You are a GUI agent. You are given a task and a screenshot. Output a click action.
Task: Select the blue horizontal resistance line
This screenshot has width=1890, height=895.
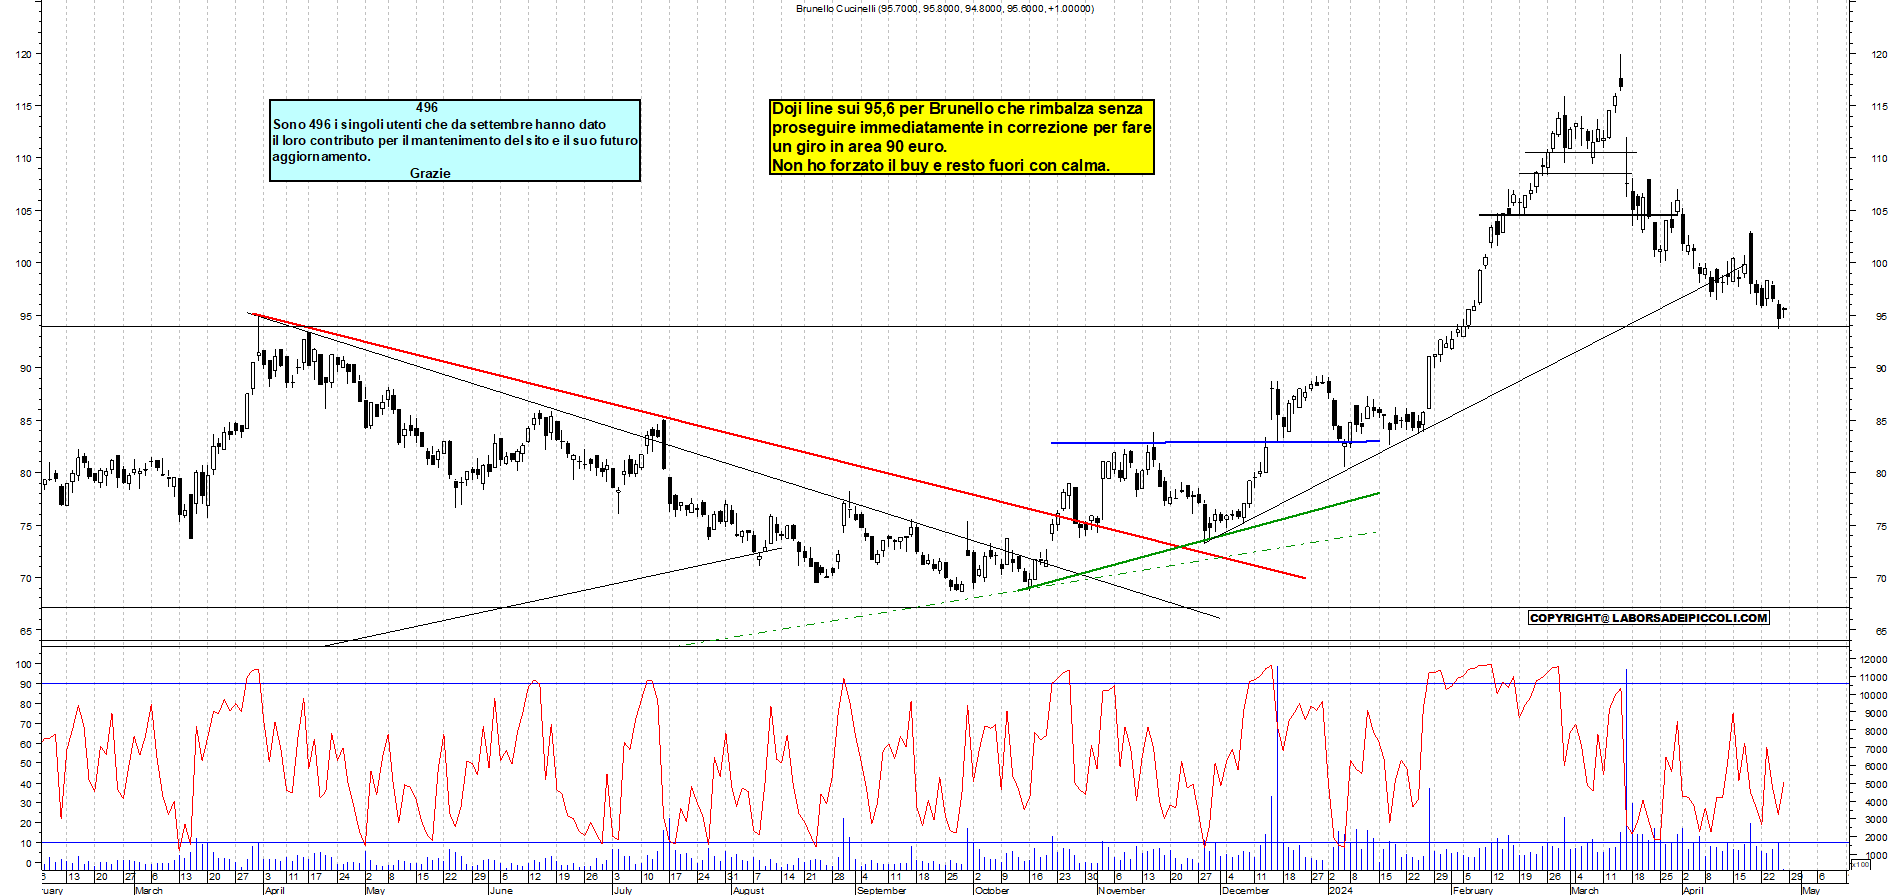pos(1215,442)
